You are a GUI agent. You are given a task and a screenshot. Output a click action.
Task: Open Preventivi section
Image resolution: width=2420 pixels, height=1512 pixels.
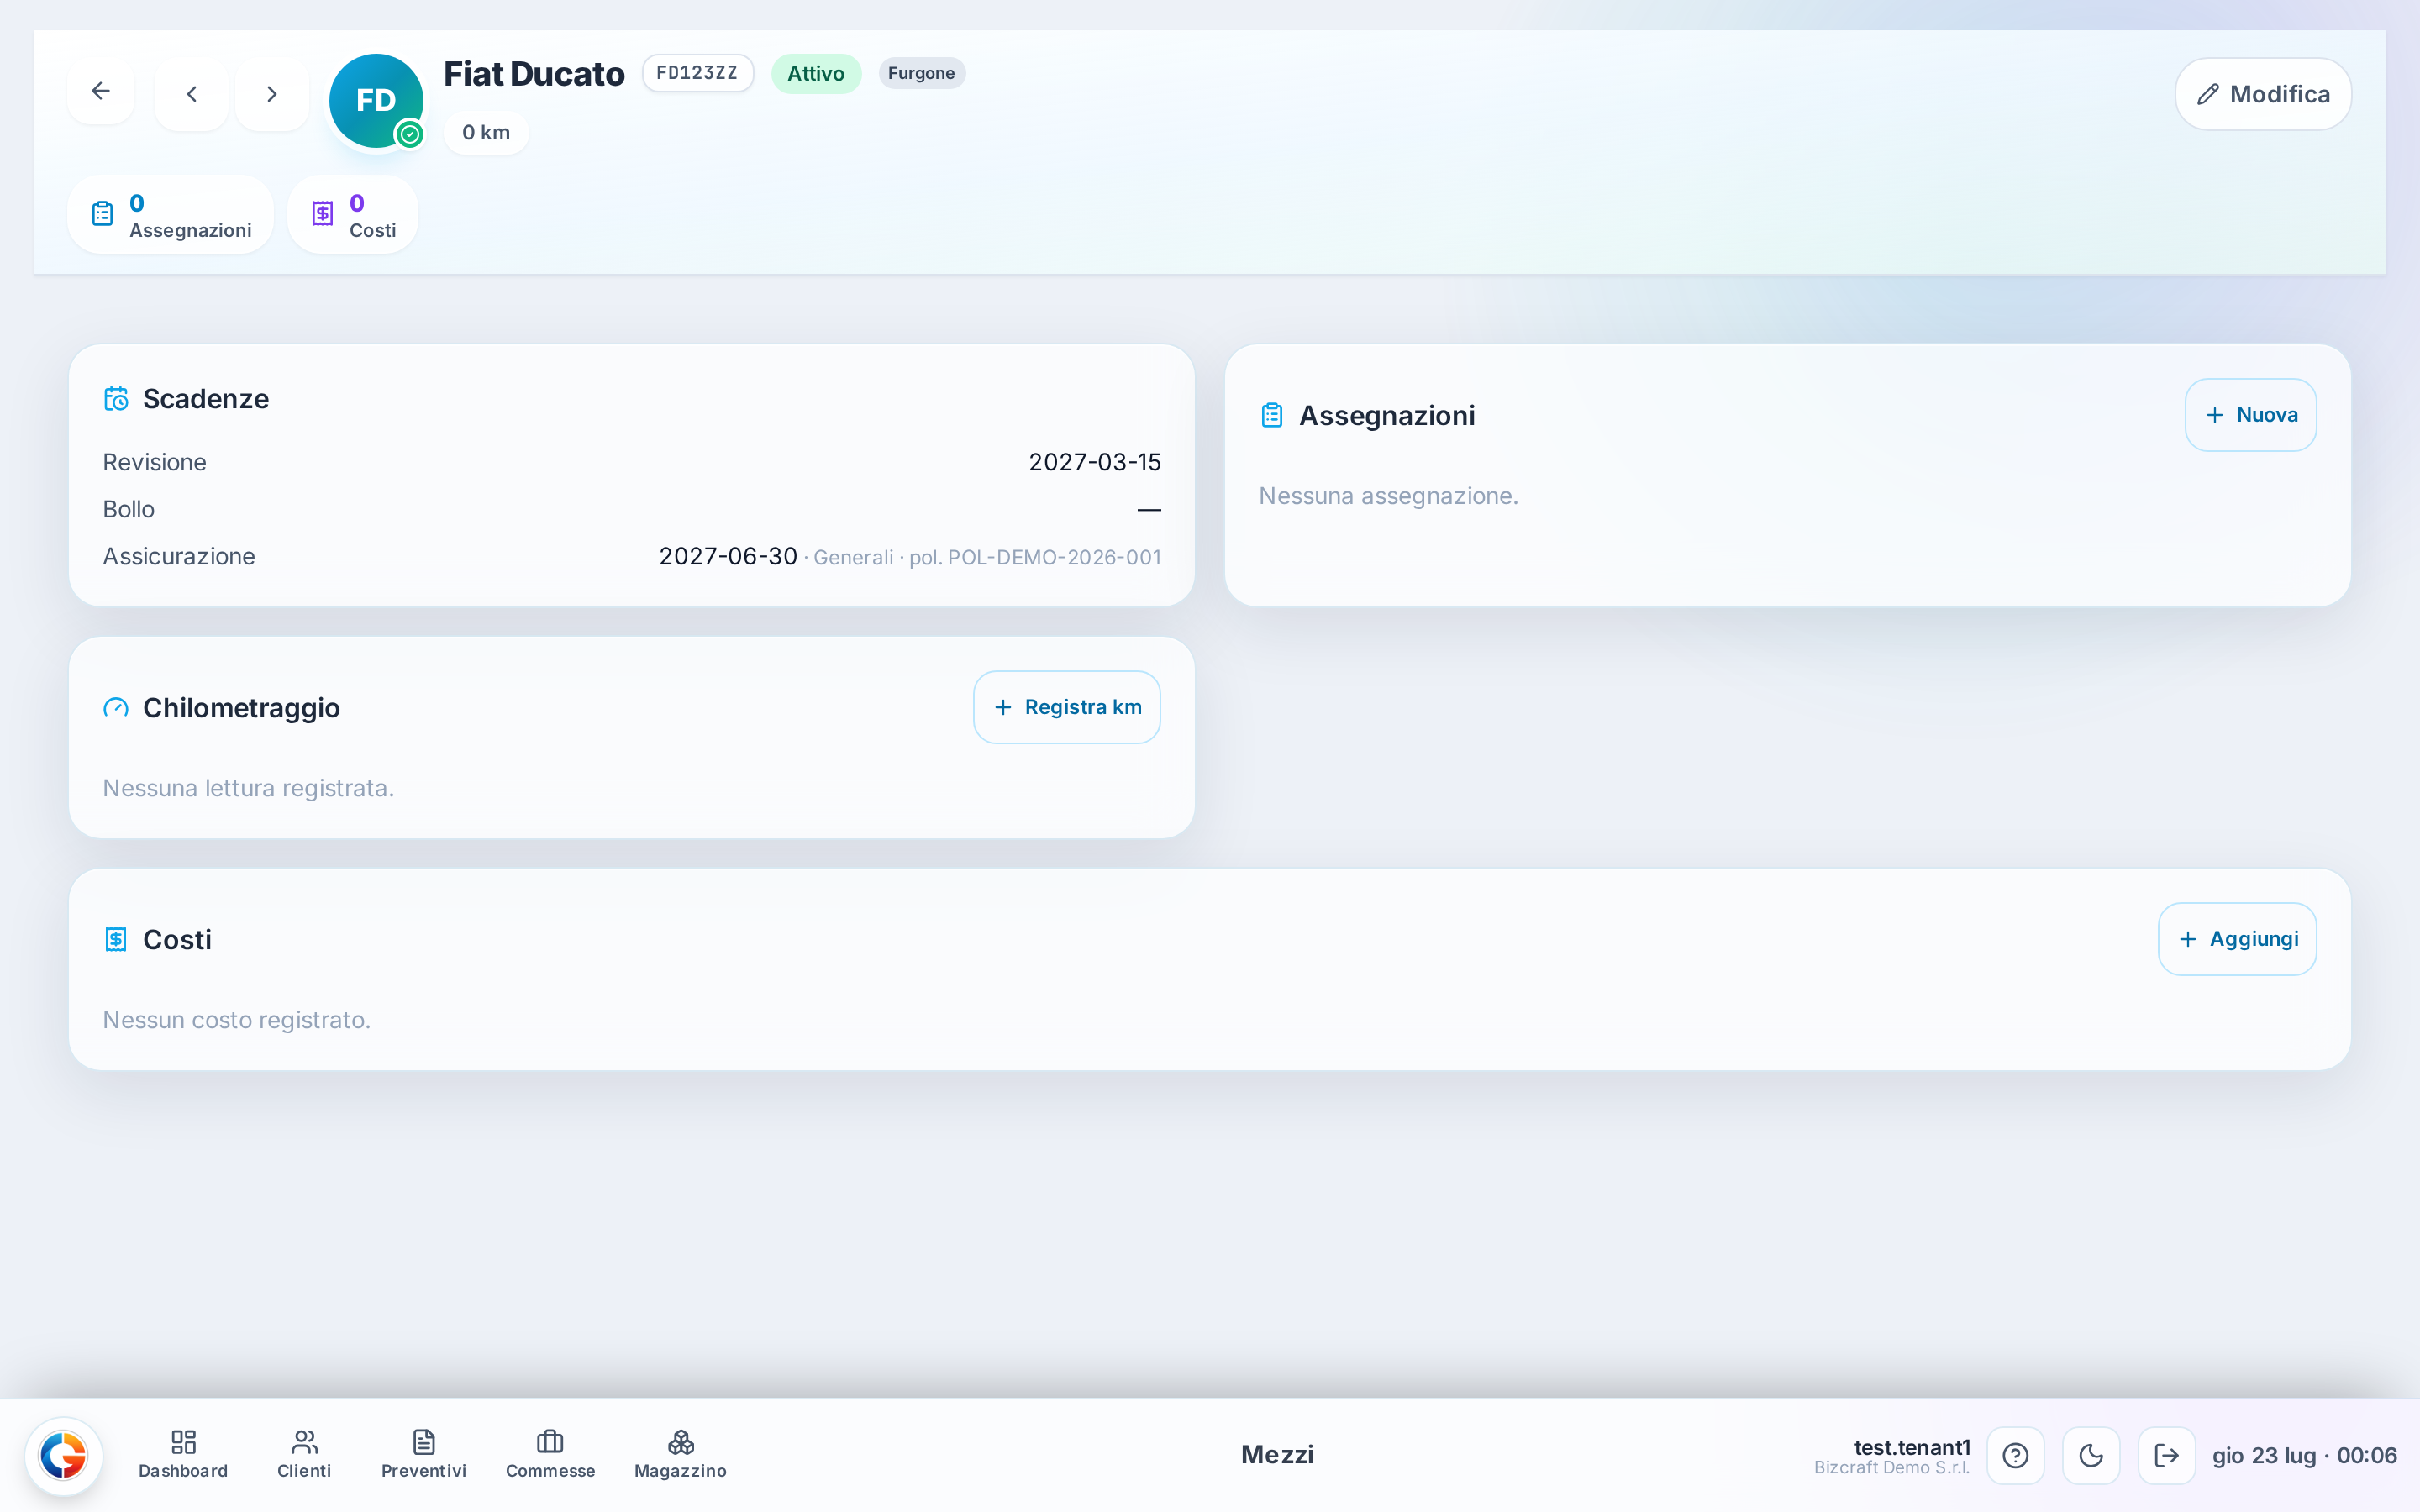click(424, 1455)
